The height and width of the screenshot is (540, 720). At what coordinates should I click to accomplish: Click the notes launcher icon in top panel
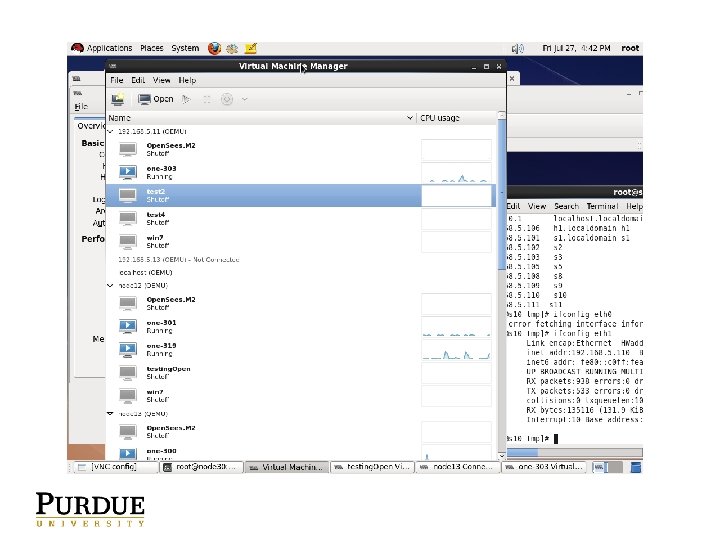point(251,48)
